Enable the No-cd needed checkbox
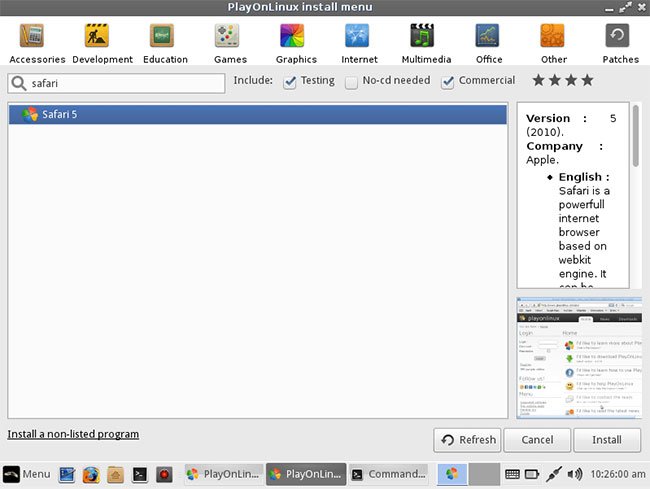The width and height of the screenshot is (650, 489). [x=351, y=82]
